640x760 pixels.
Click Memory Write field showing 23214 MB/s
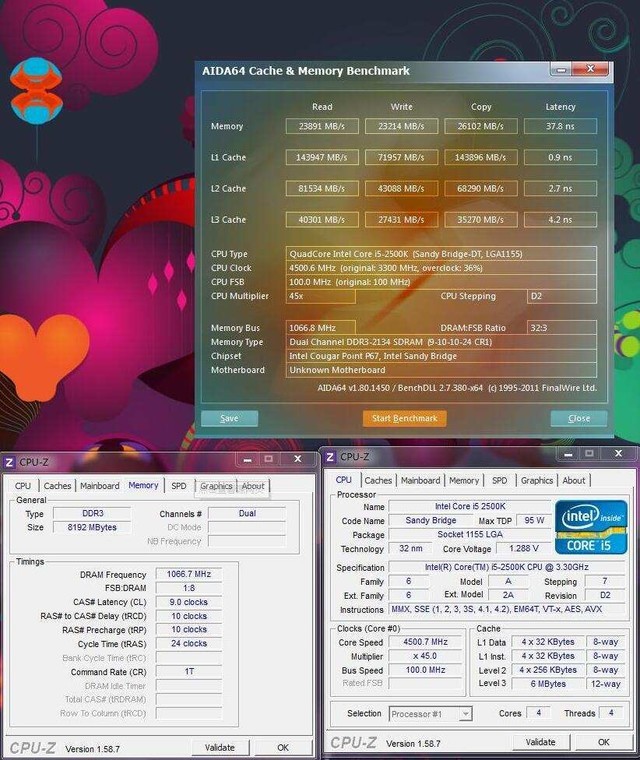tap(401, 126)
